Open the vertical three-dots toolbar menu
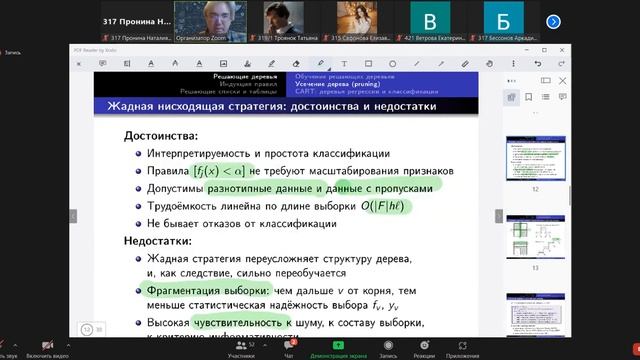The width and height of the screenshot is (640, 360). click(x=513, y=64)
